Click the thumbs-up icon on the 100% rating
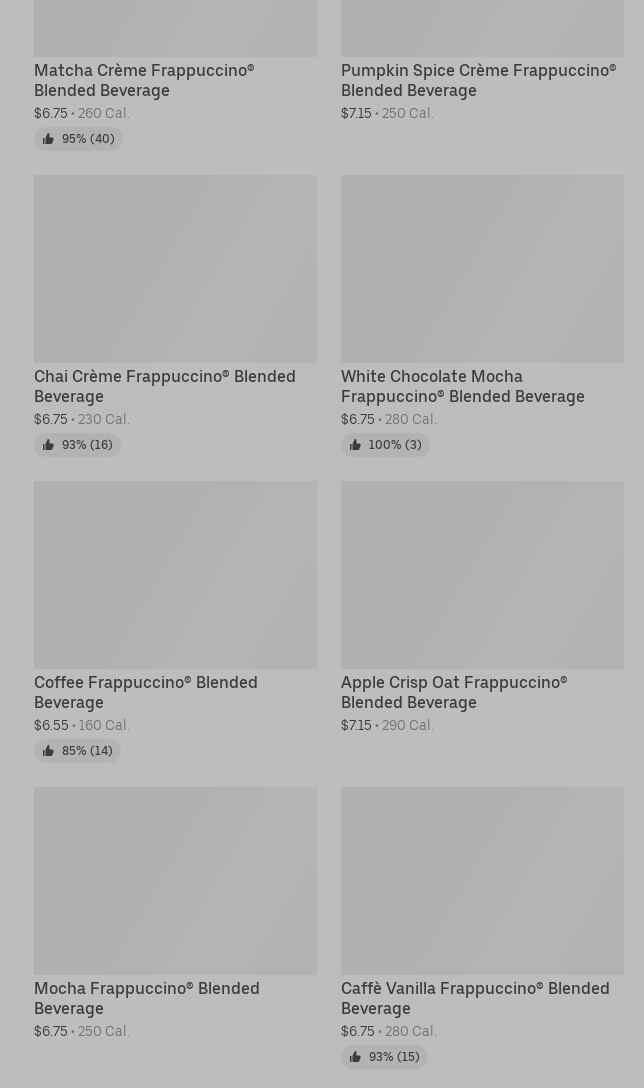 355,445
